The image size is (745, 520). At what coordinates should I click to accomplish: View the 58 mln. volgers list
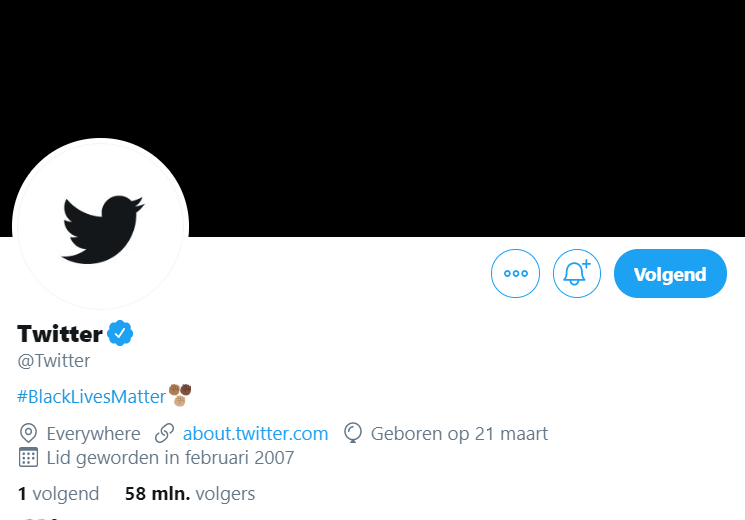[x=190, y=494]
